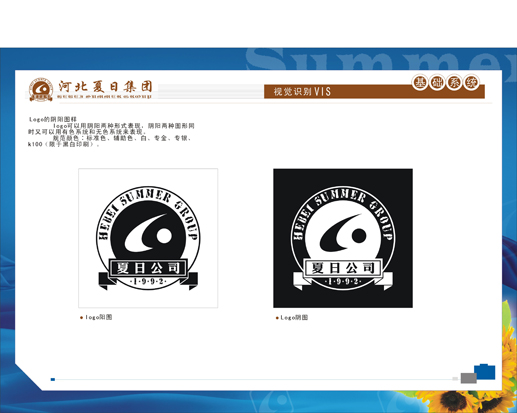Click 夏日公司 plate in the black logo
The width and height of the screenshot is (517, 413).
(x=343, y=268)
